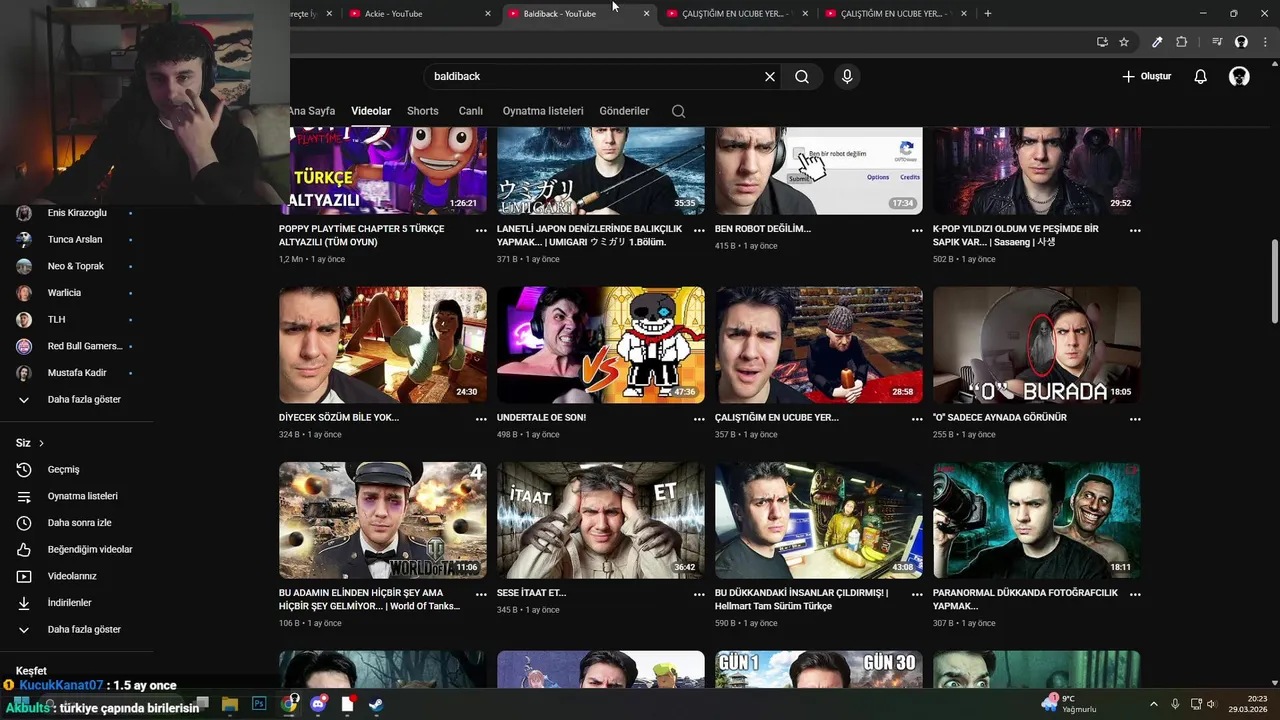Open the '"O" BURADA' mirror video thumbnail
Screen dimensions: 1280x720
tap(1037, 345)
